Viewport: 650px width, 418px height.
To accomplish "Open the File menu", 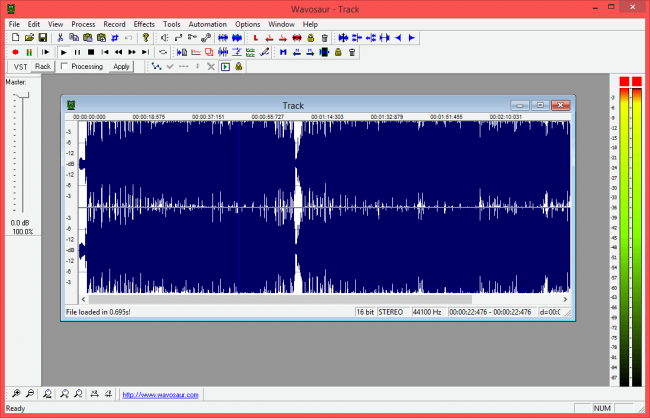I will (x=14, y=24).
